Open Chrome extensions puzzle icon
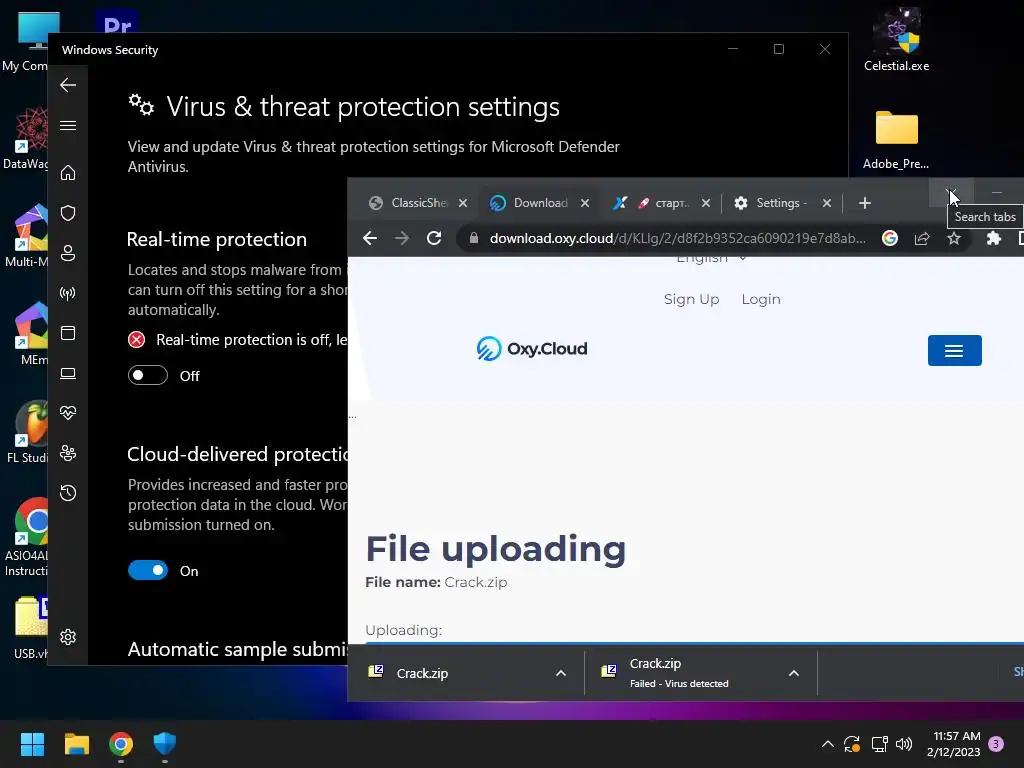Screen dimensions: 1024x768 coord(993,238)
